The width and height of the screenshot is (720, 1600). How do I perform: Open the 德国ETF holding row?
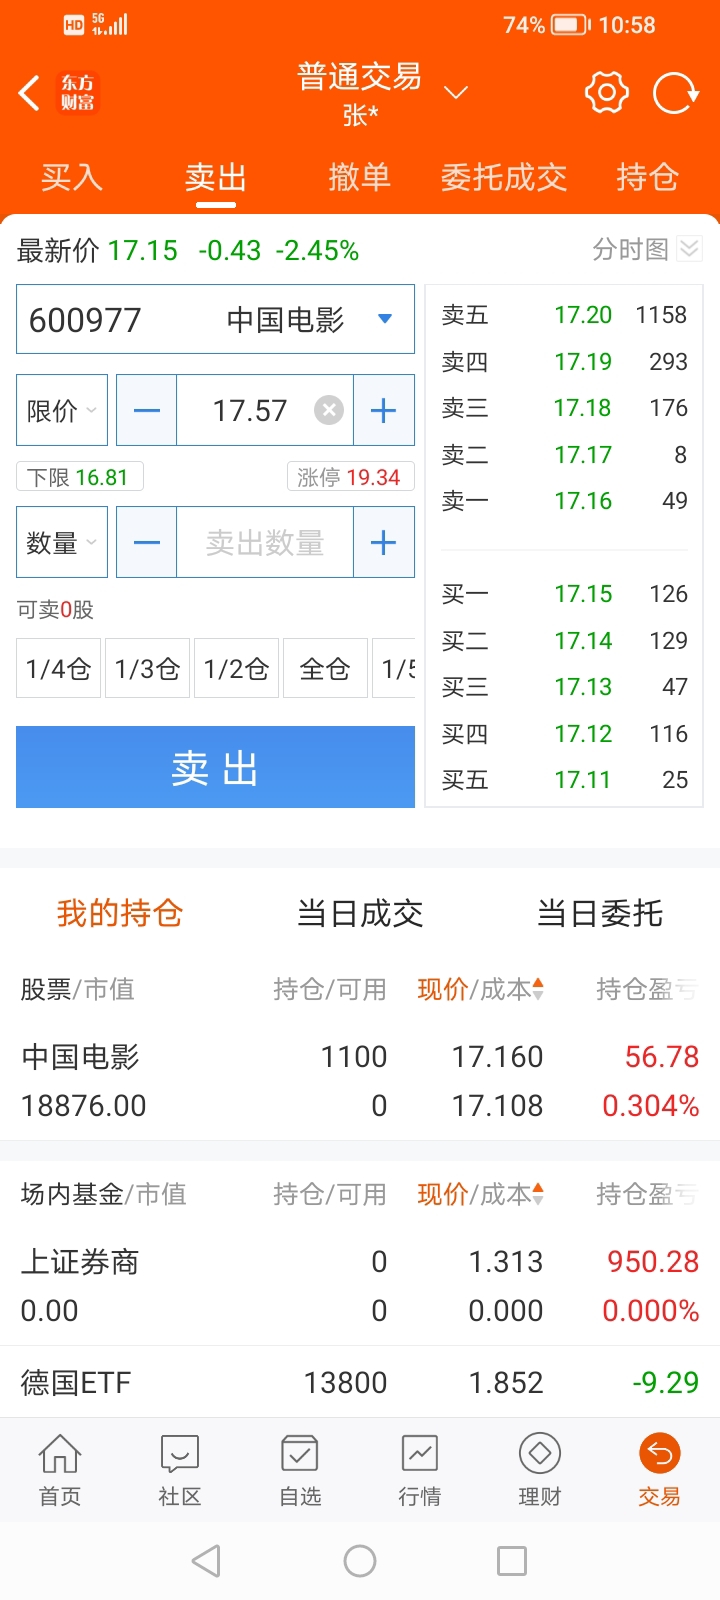[360, 1383]
